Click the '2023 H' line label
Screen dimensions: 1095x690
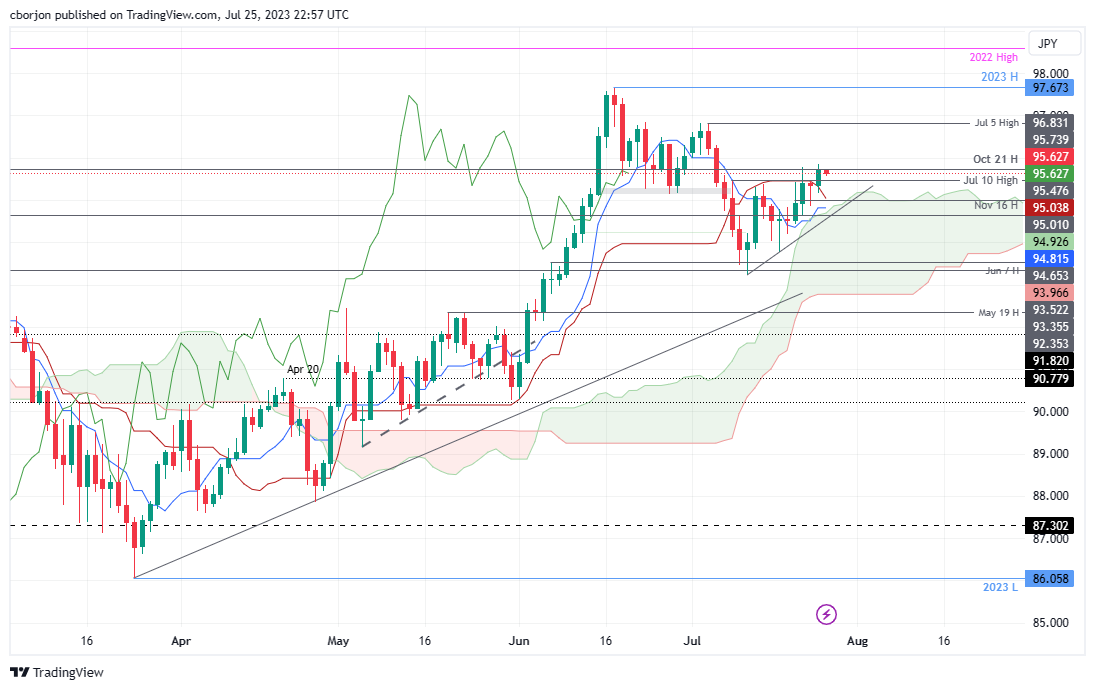998,77
